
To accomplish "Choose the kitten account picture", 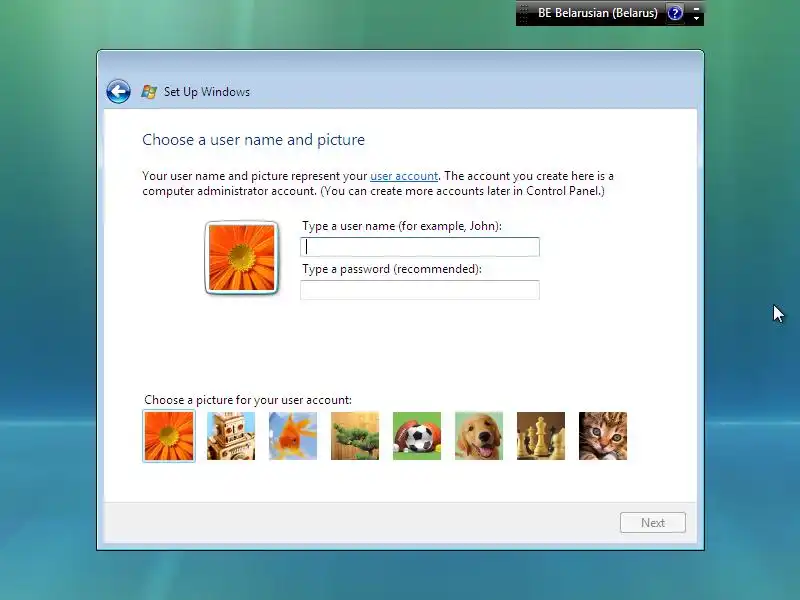I will coord(603,436).
